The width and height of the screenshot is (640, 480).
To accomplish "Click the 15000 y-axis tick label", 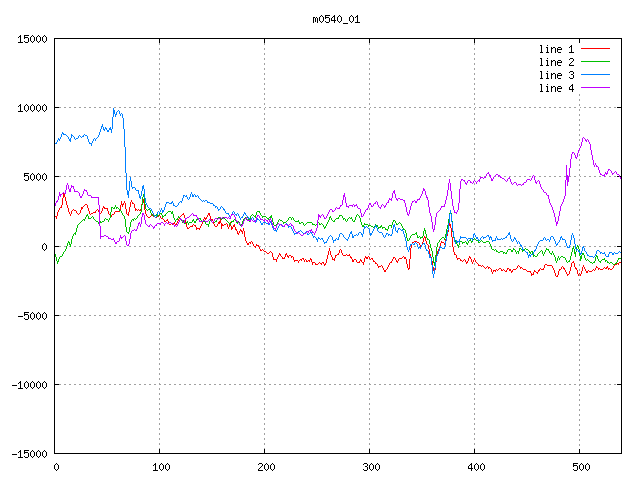I will 32,39.
